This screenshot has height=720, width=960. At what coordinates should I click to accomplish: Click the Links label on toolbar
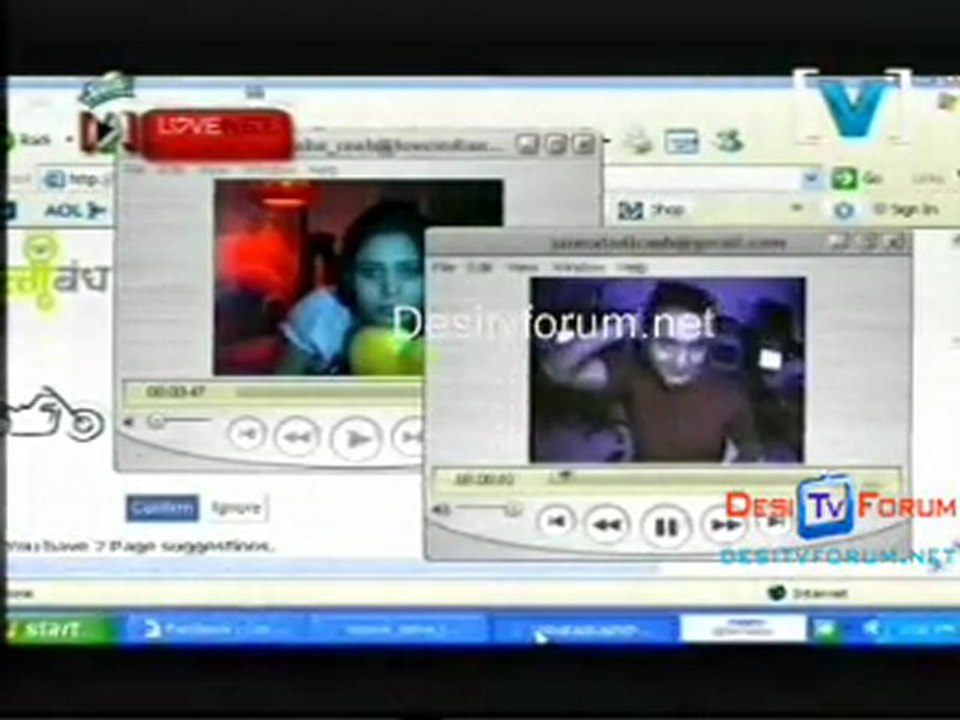tap(928, 178)
